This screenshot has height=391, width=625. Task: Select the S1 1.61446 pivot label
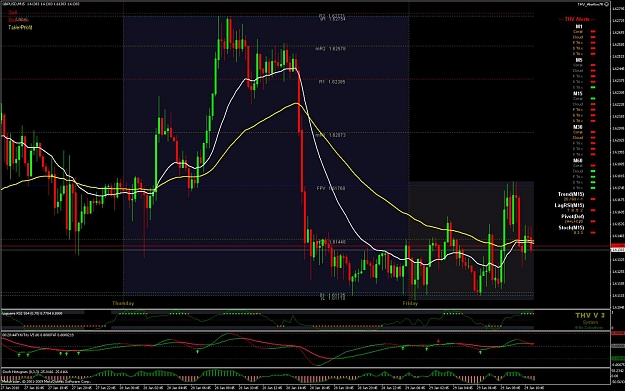(332, 242)
